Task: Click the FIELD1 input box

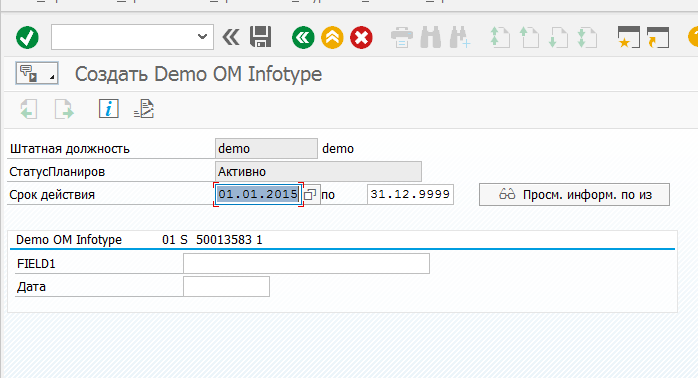Action: click(x=306, y=264)
